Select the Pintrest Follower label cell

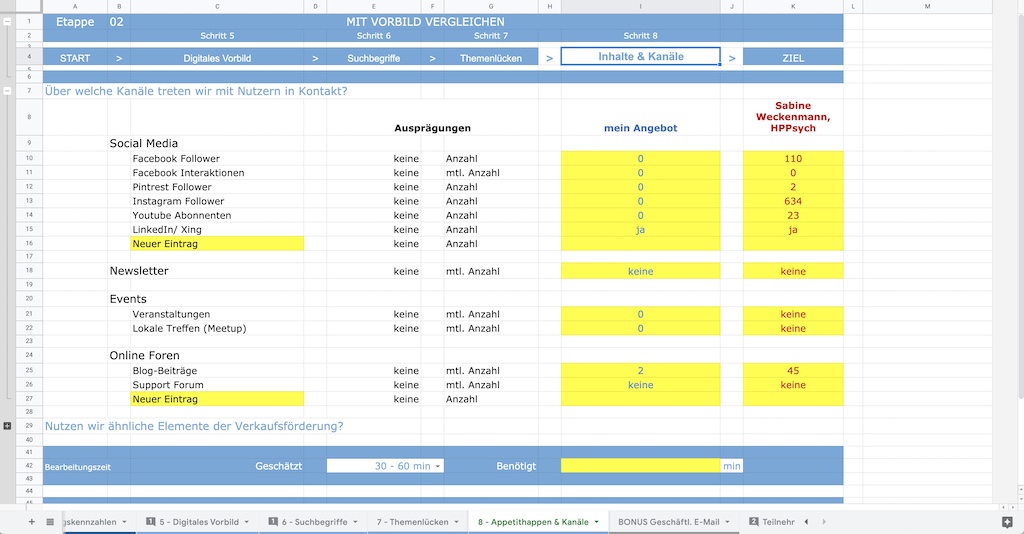click(x=217, y=187)
